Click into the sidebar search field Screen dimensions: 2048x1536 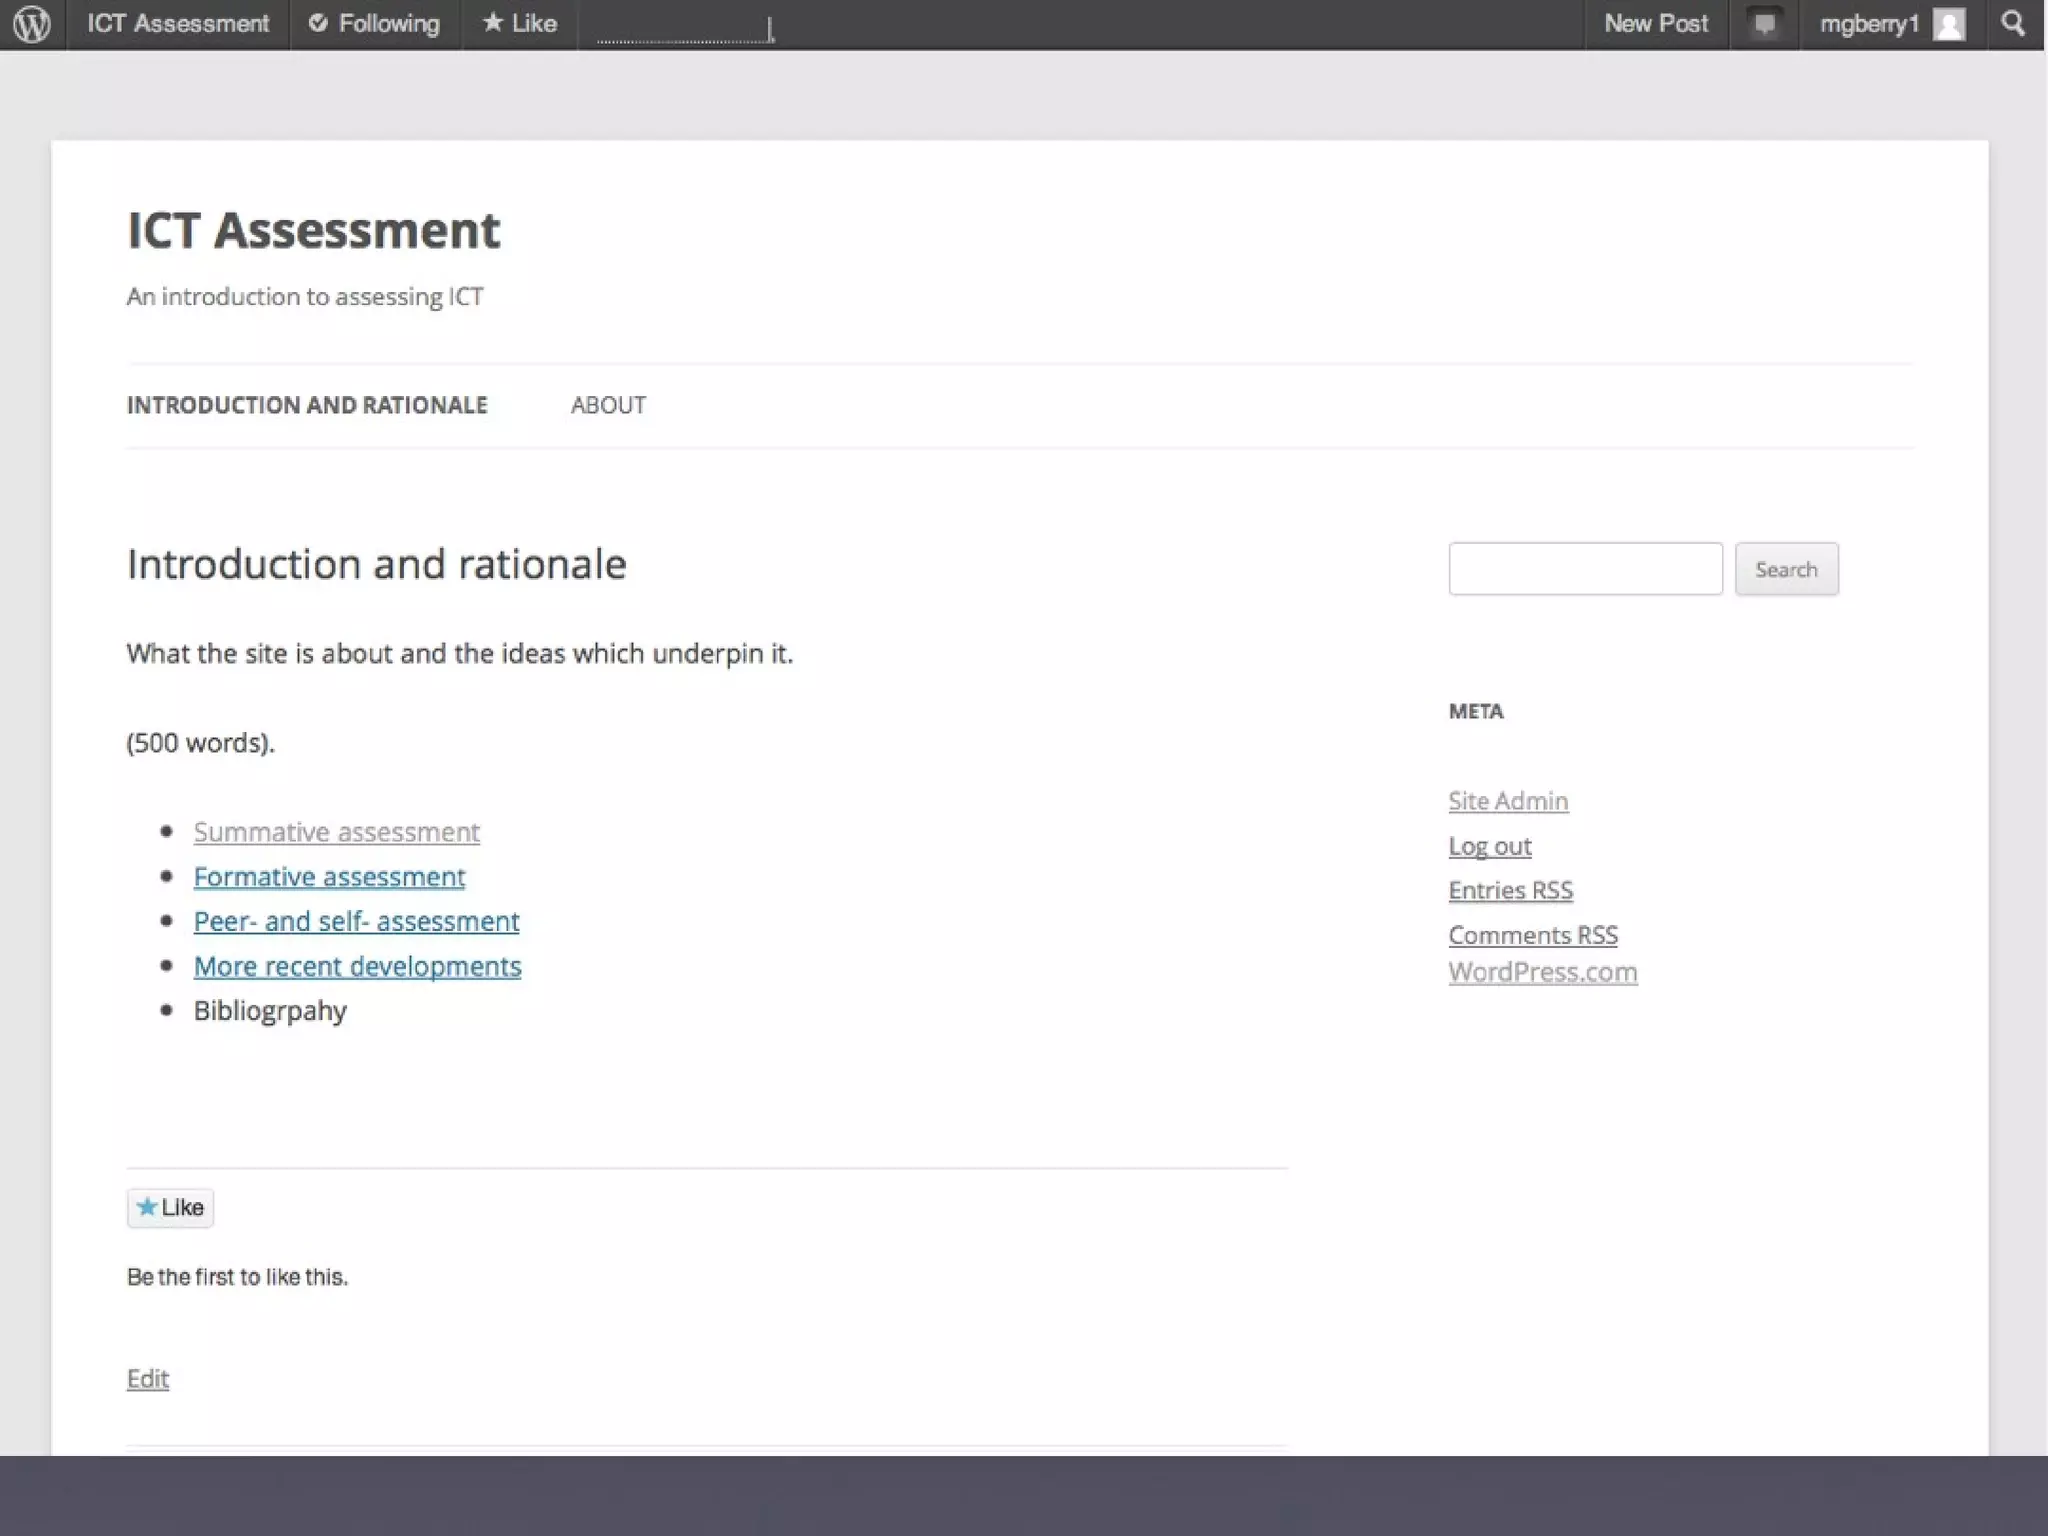pos(1585,569)
